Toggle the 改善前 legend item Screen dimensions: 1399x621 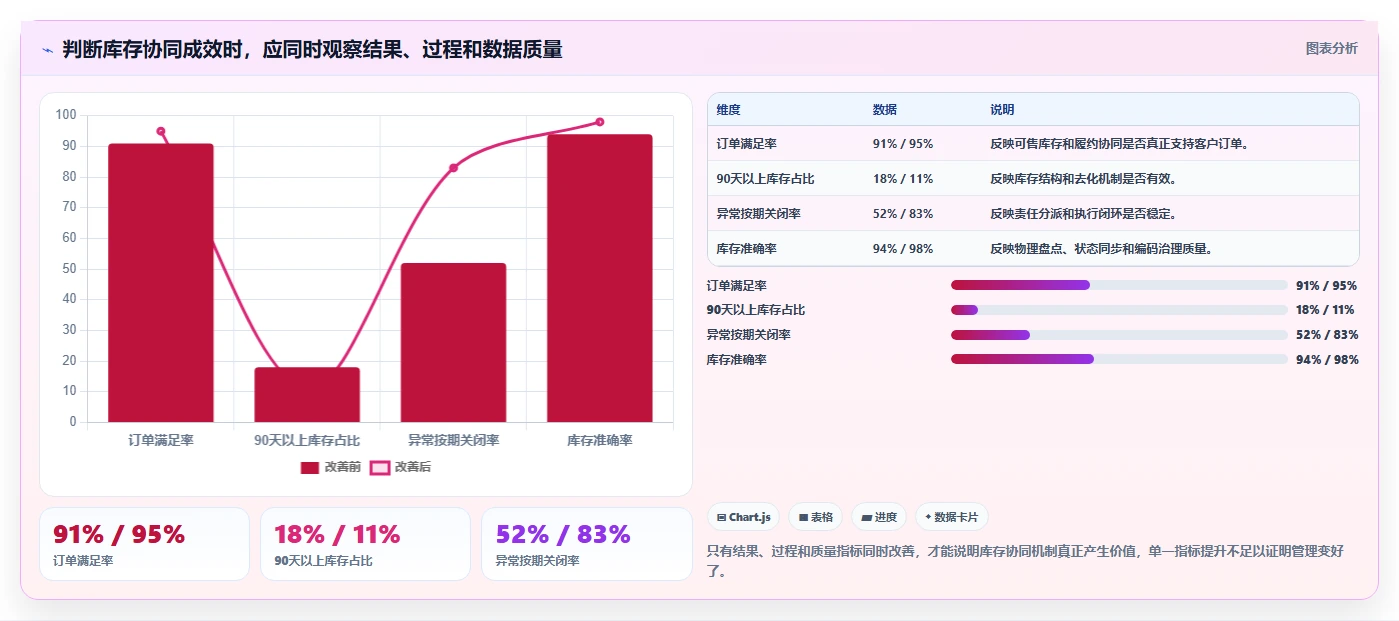[x=331, y=467]
